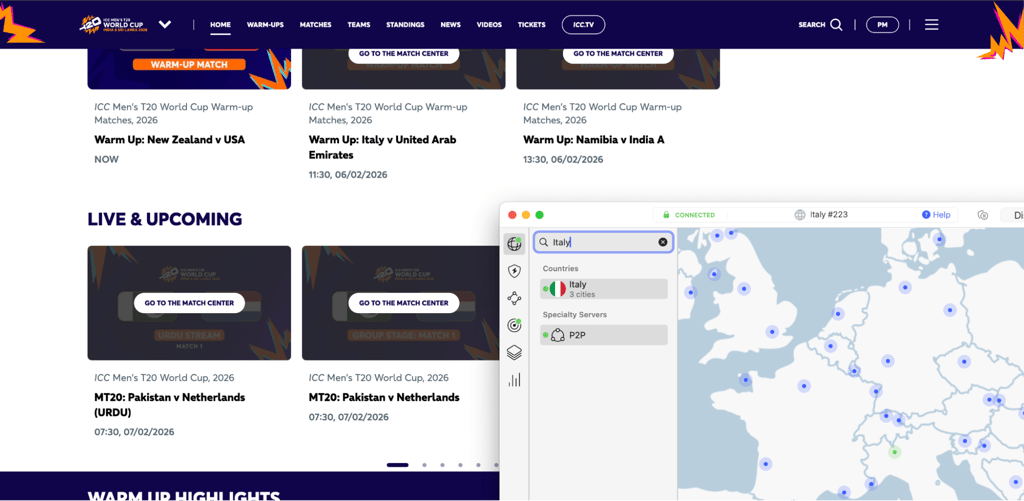Click the 13:30, 06/02/2026 match time

pyautogui.click(x=563, y=159)
